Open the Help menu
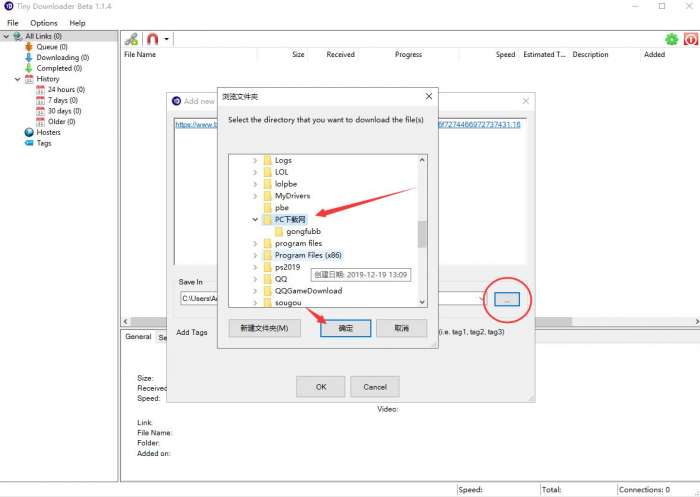This screenshot has height=497, width=700. coord(77,23)
